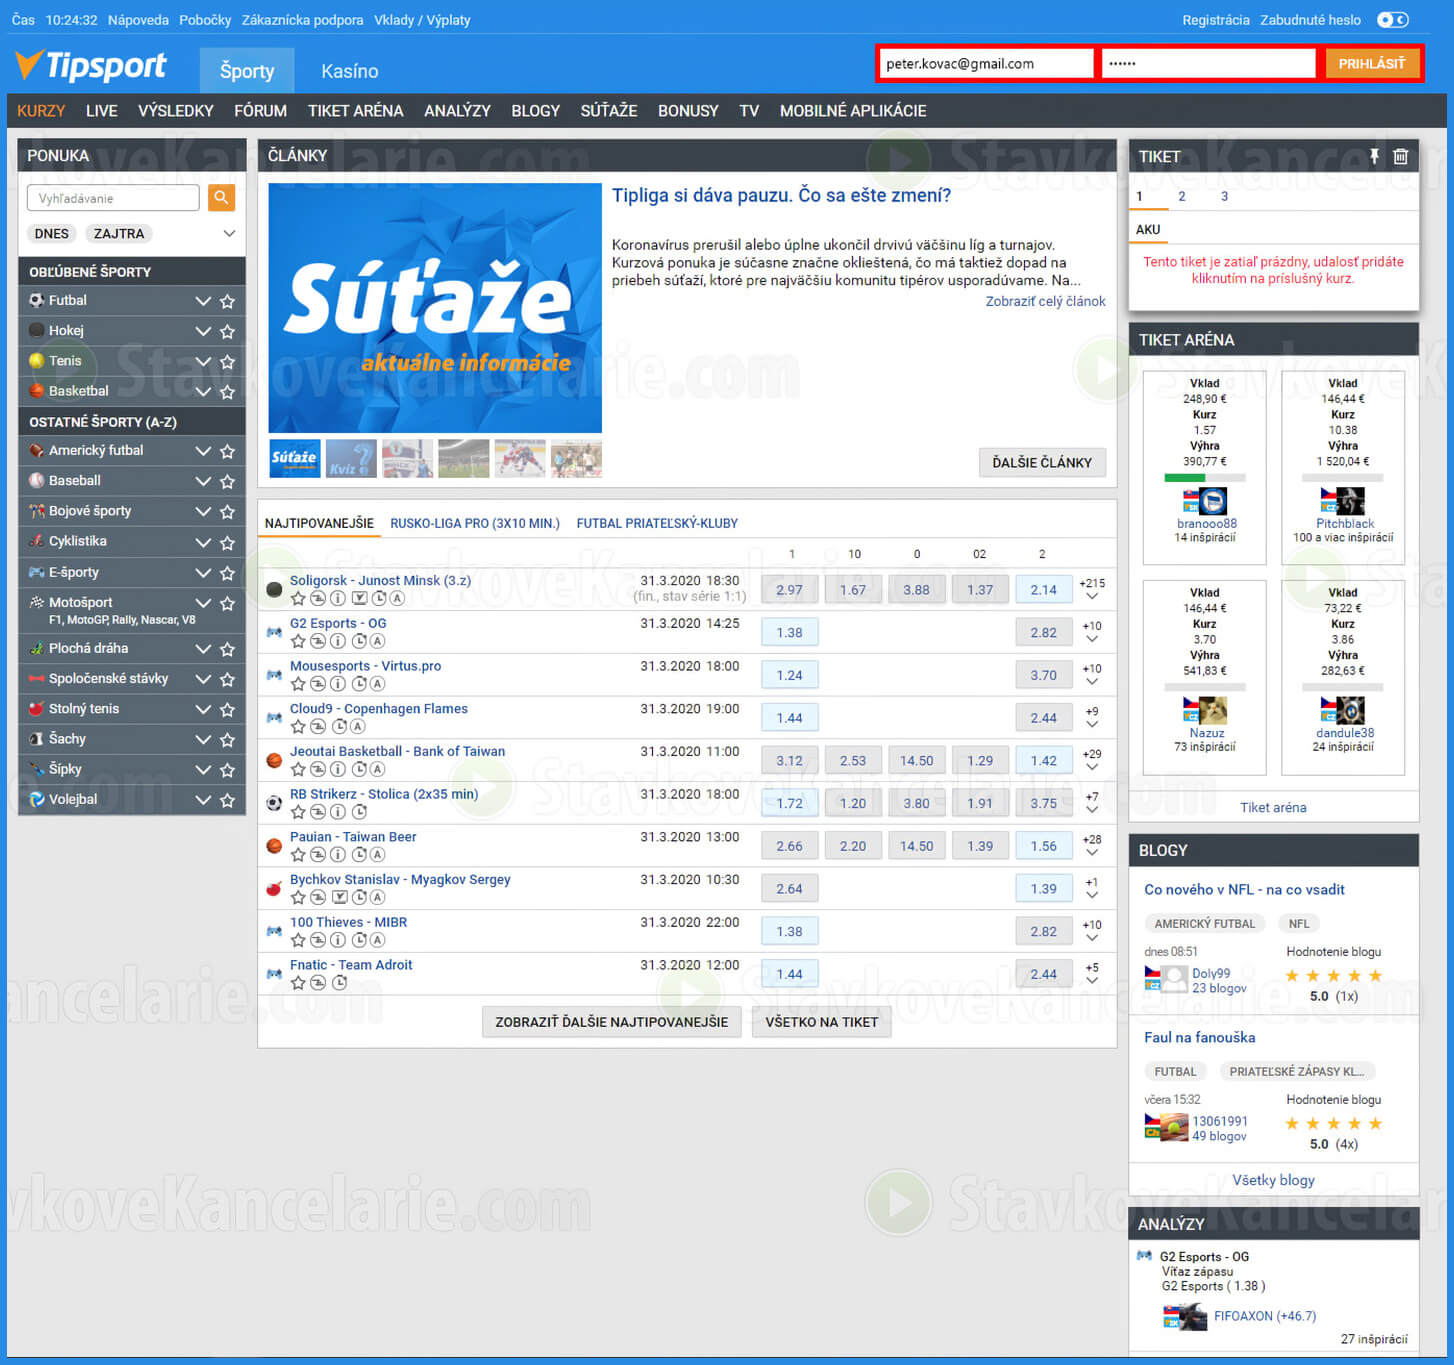Open the Zobraziť celý článok link
This screenshot has width=1454, height=1365.
1045,301
